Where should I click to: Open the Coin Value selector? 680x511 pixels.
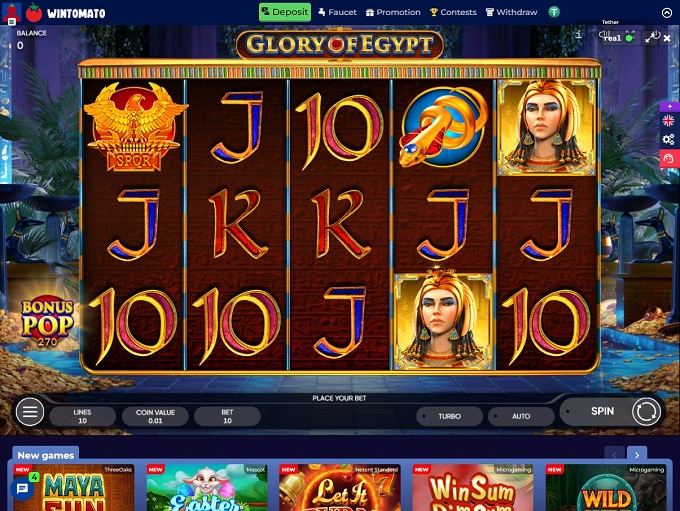pos(155,416)
